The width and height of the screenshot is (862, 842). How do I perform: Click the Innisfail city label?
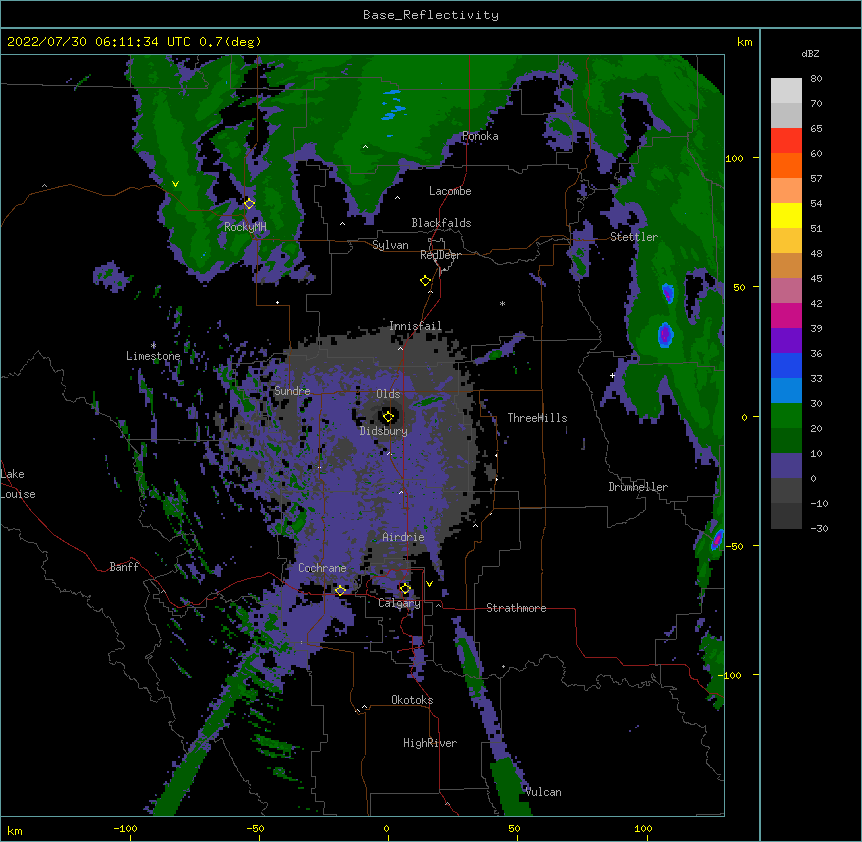(x=416, y=326)
